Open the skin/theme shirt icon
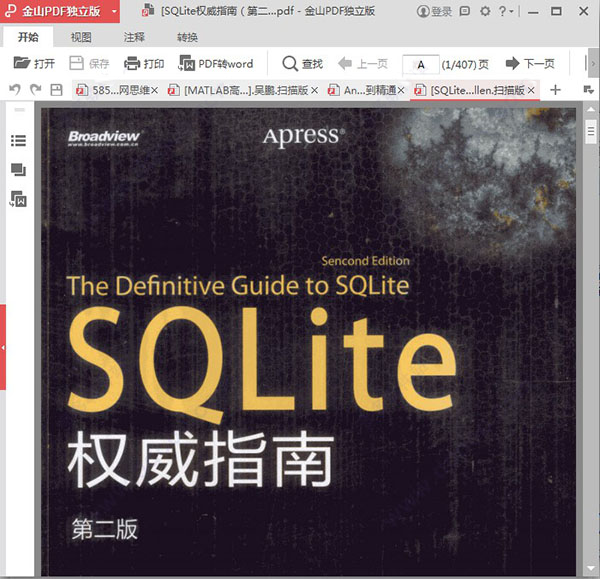 click(x=466, y=12)
